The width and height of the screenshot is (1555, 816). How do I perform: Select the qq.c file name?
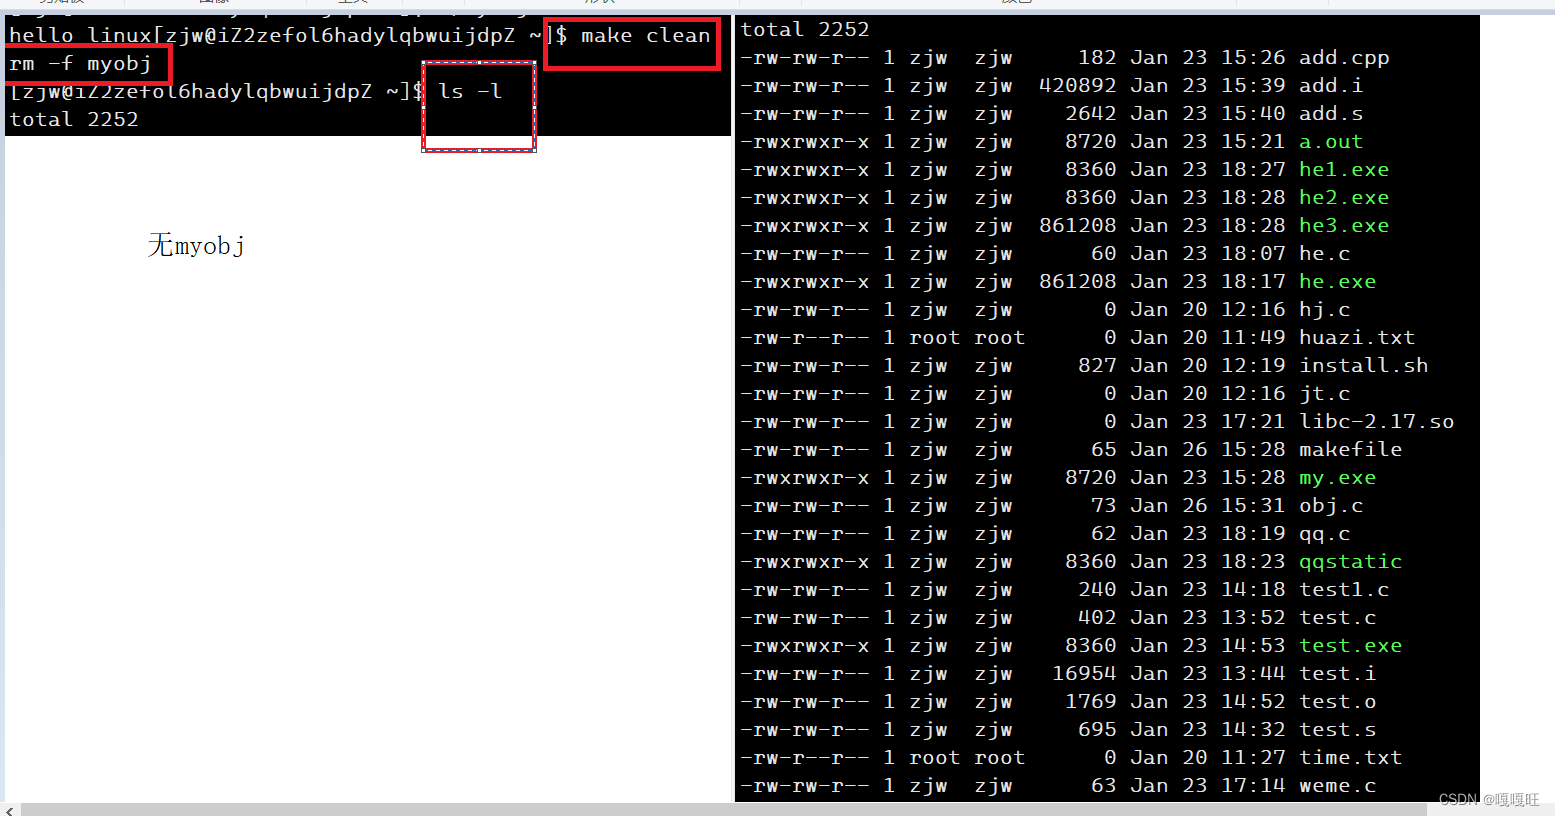coord(1324,534)
